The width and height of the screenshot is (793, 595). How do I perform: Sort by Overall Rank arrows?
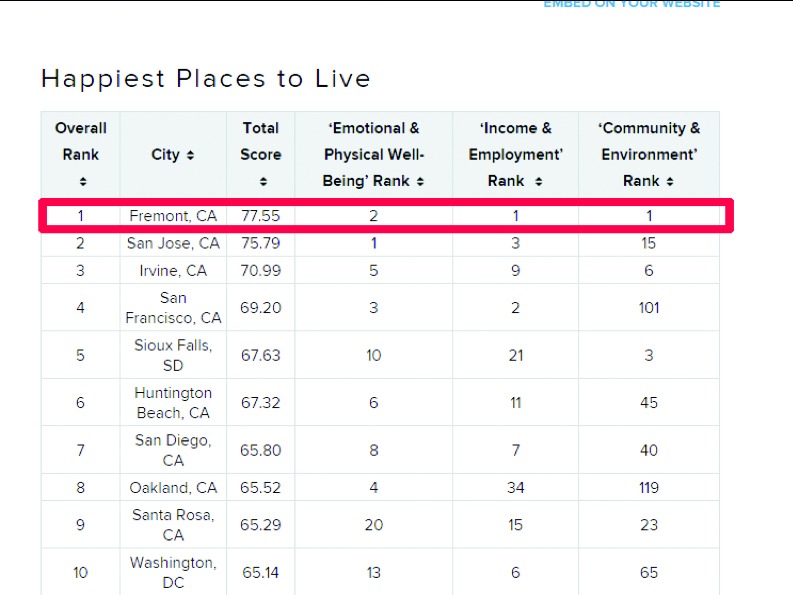[83, 181]
